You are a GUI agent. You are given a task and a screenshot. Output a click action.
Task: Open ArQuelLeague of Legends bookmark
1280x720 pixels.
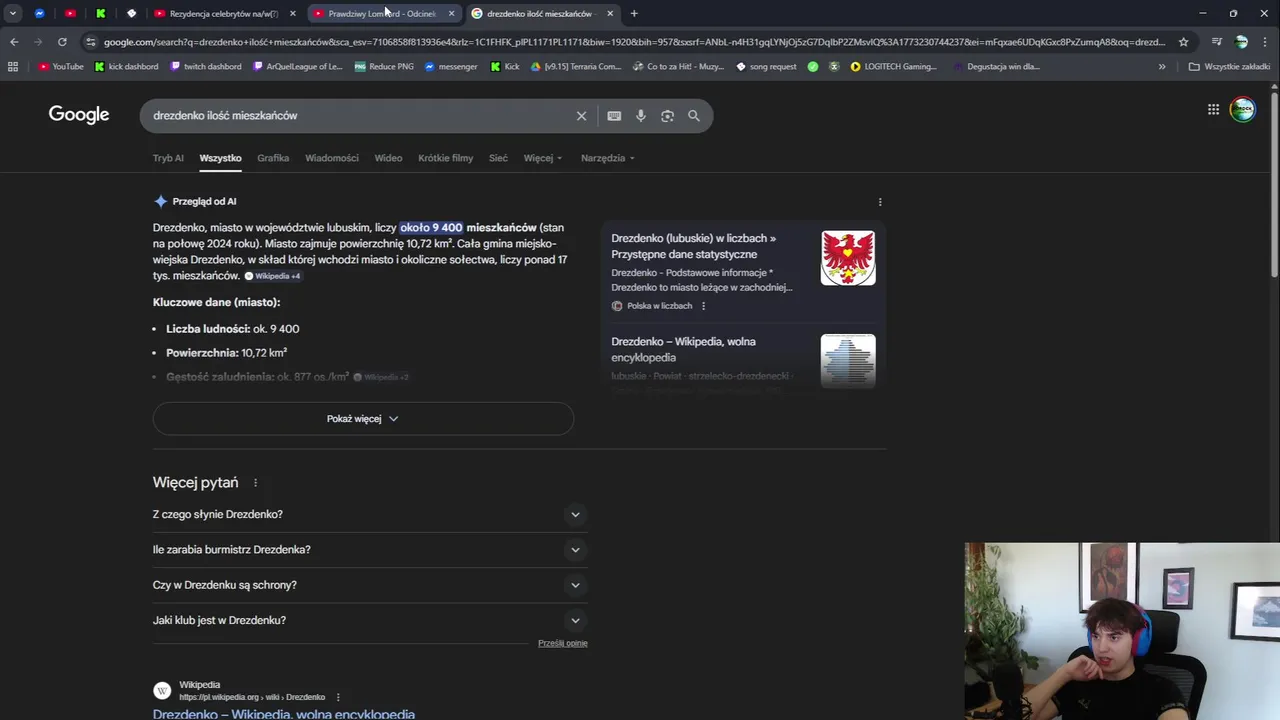point(298,66)
